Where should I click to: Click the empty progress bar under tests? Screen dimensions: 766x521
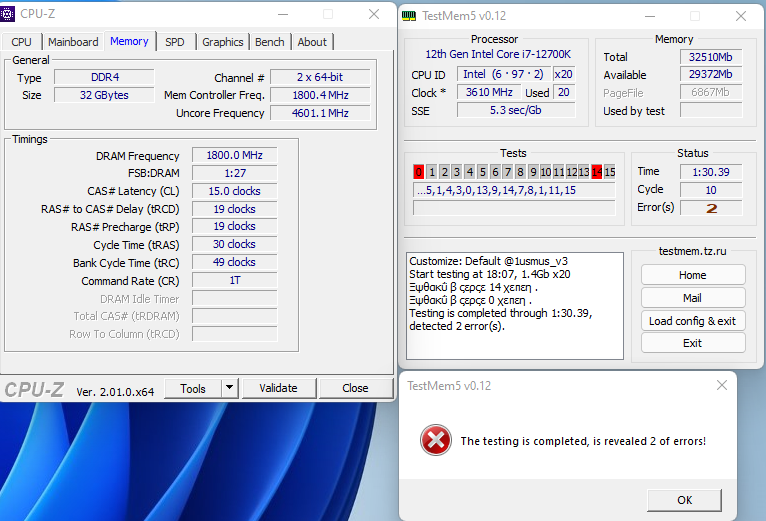(x=514, y=208)
